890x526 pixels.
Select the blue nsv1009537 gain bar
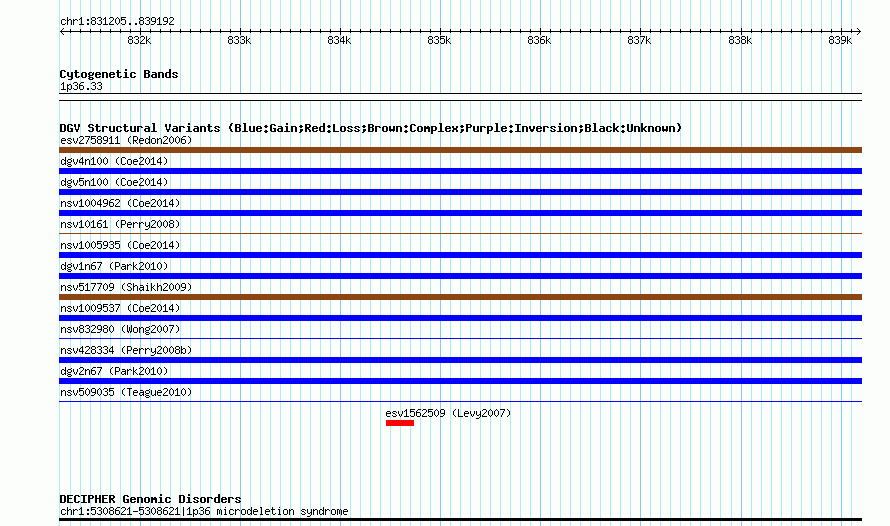tap(460, 318)
